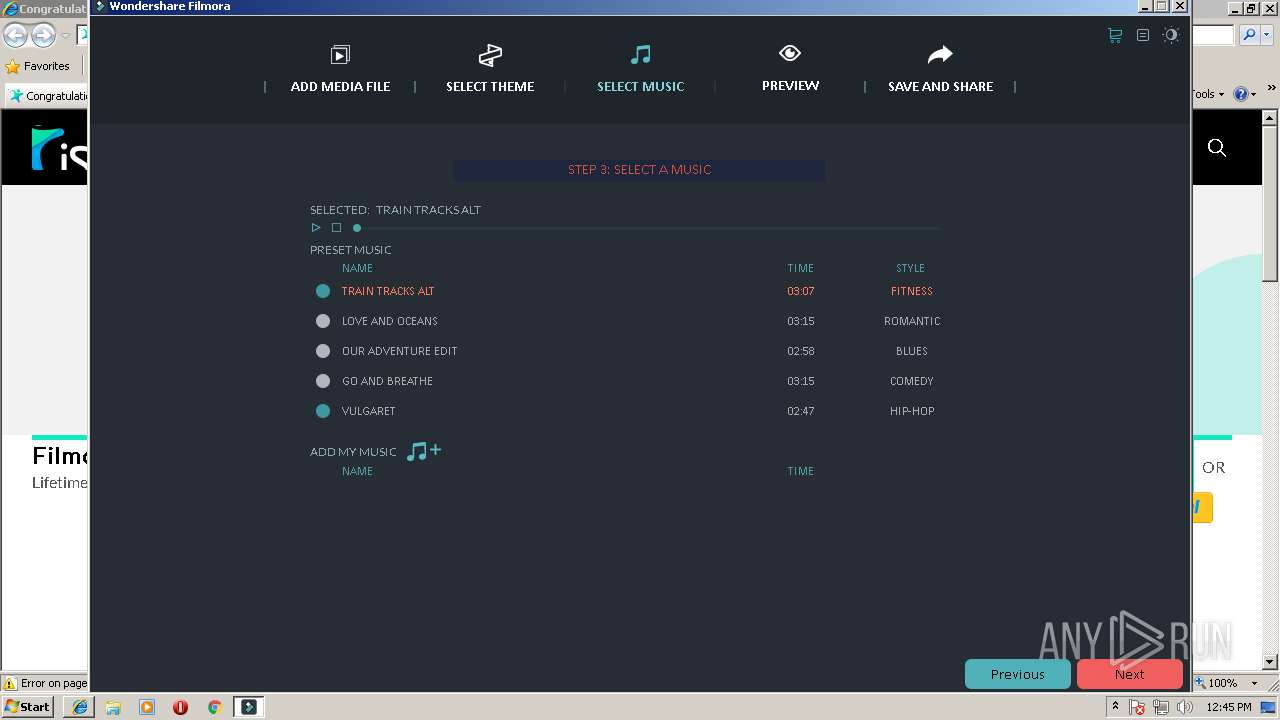Toggle the light/dark theme icon in Filmora
Viewport: 1280px width, 720px height.
pyautogui.click(x=1171, y=35)
